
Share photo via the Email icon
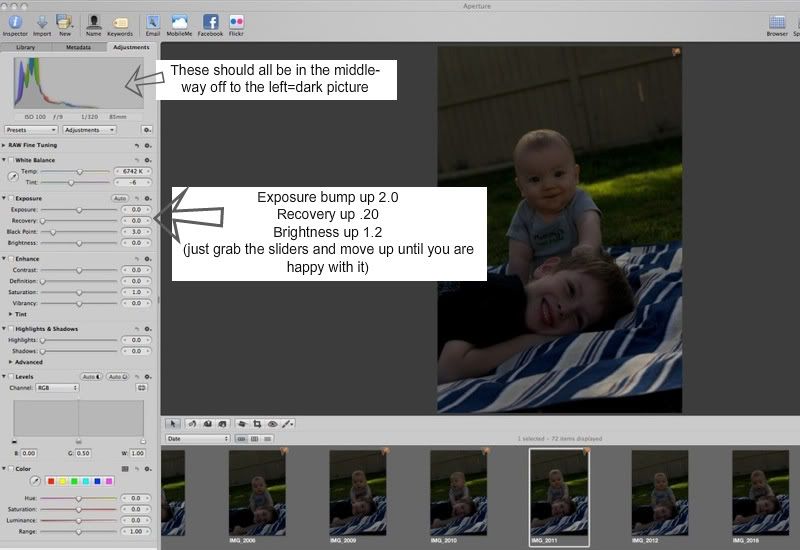click(x=153, y=21)
